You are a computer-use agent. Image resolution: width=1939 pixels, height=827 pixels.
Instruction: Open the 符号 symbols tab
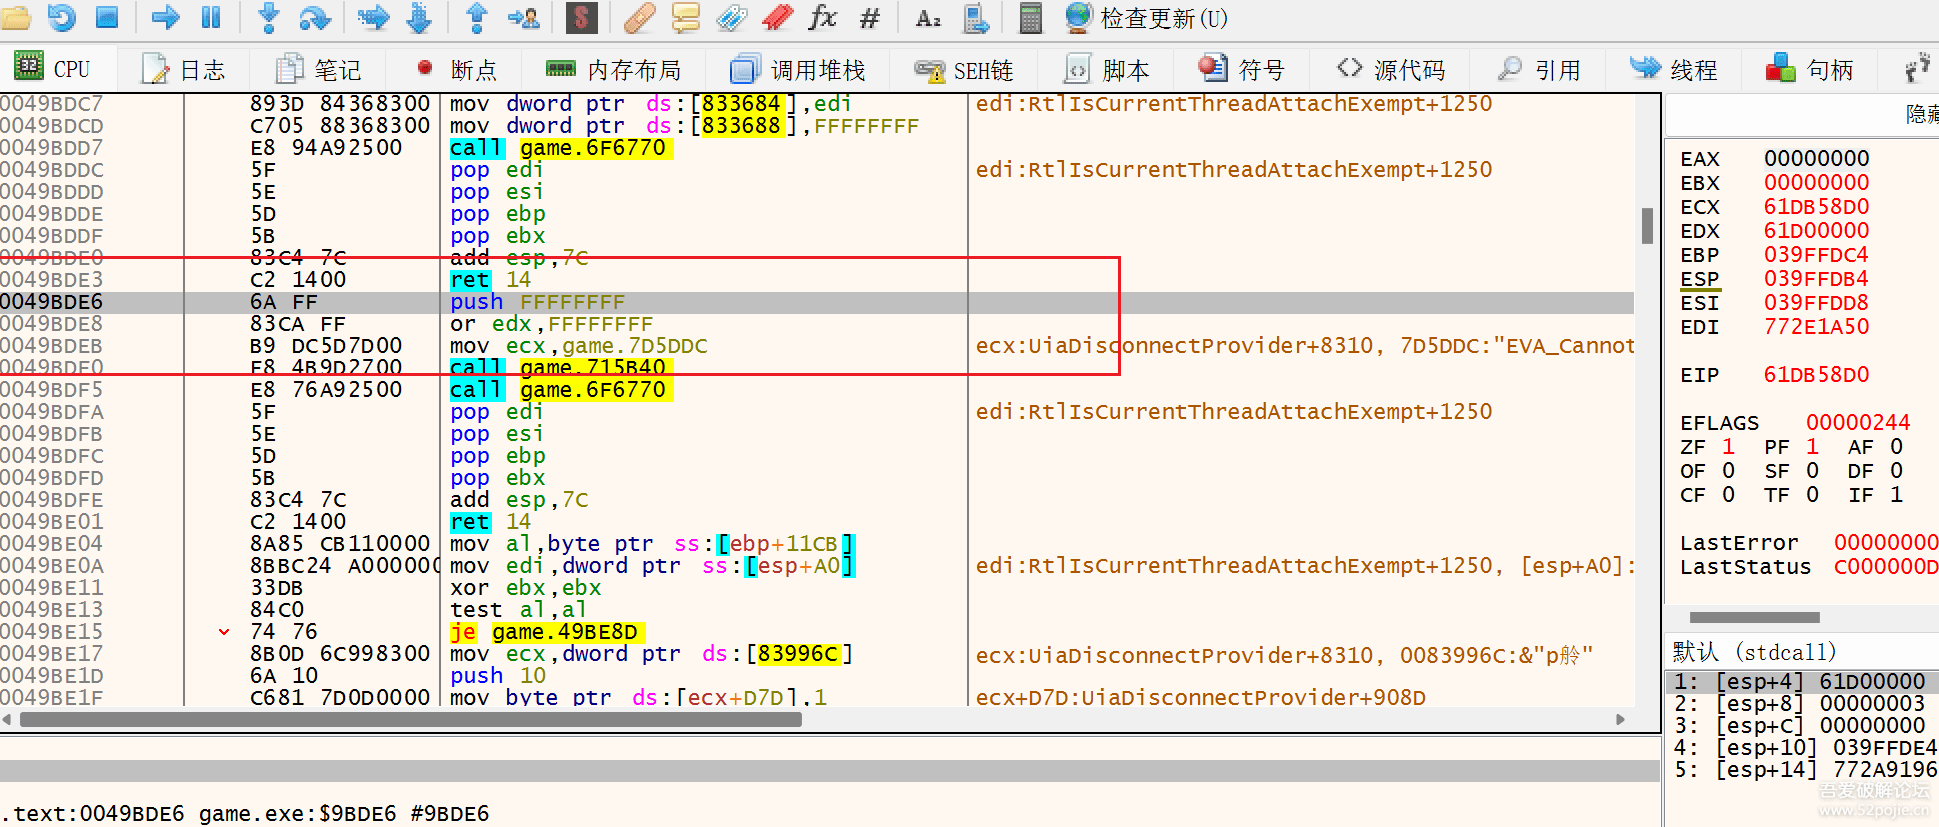point(1241,69)
